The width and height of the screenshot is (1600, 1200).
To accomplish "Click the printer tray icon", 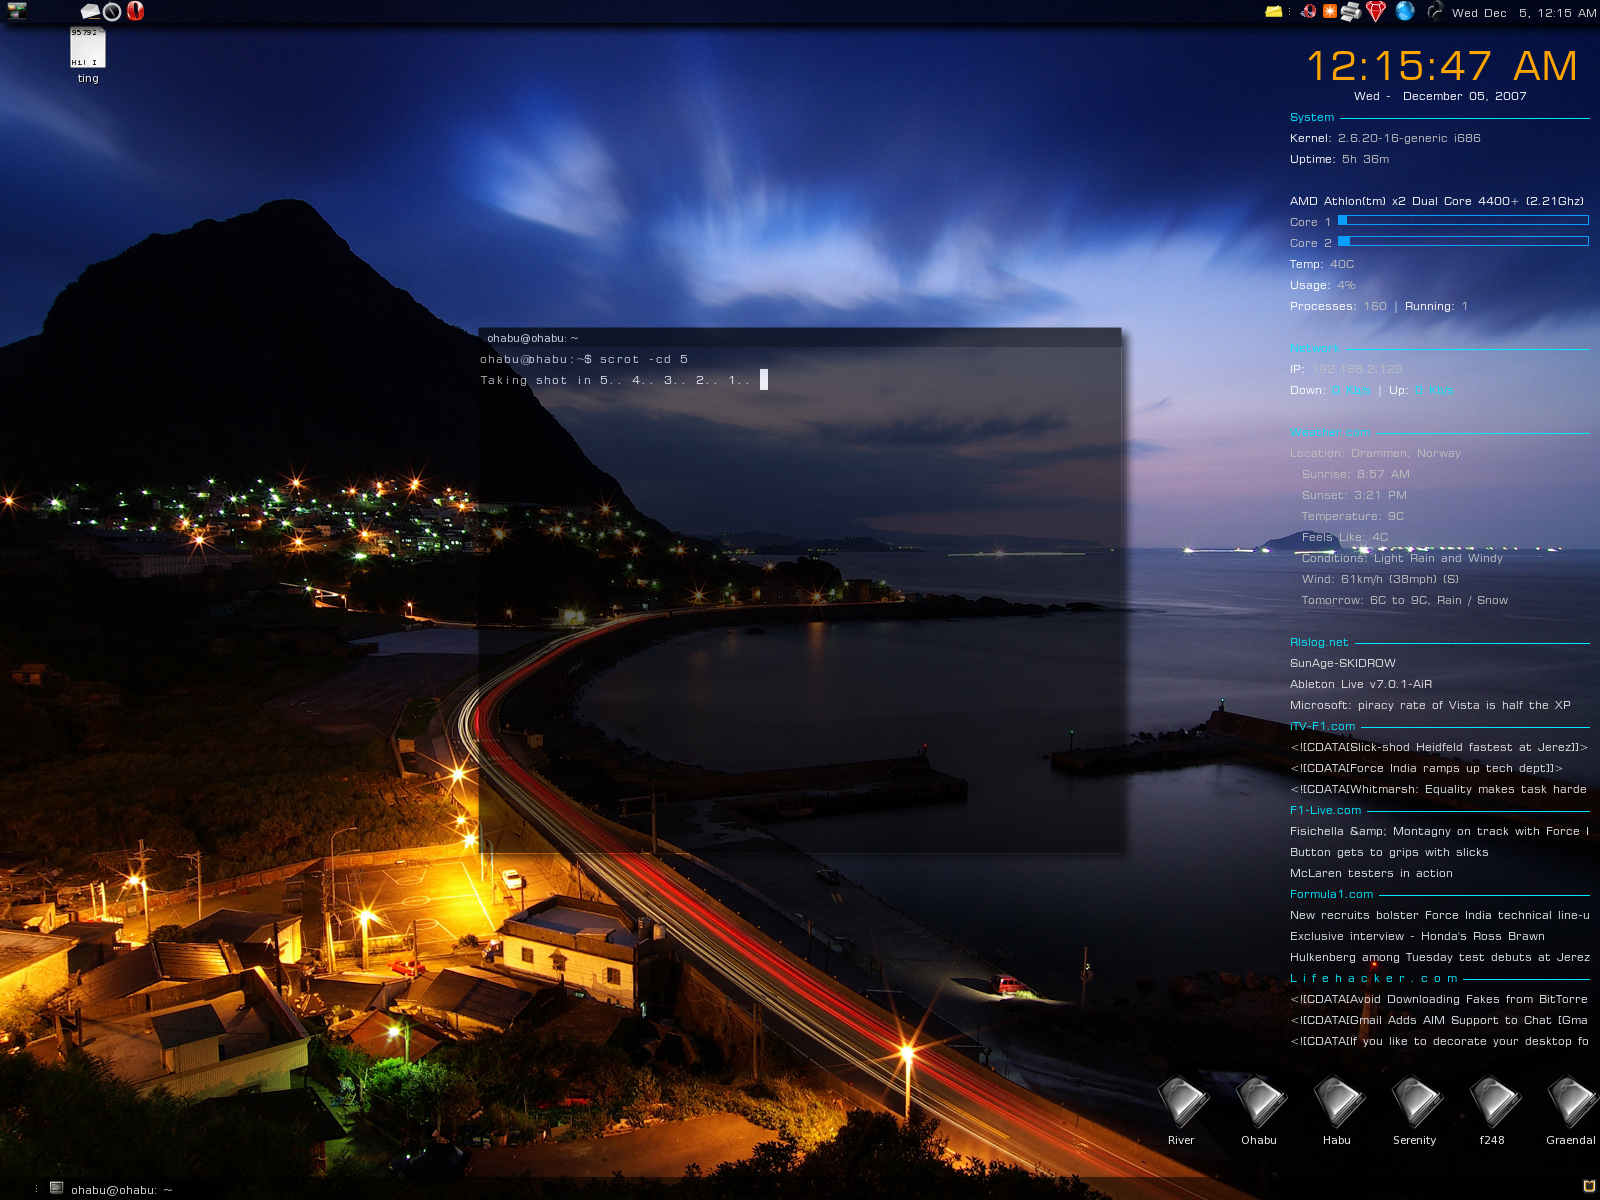I will (x=1351, y=12).
